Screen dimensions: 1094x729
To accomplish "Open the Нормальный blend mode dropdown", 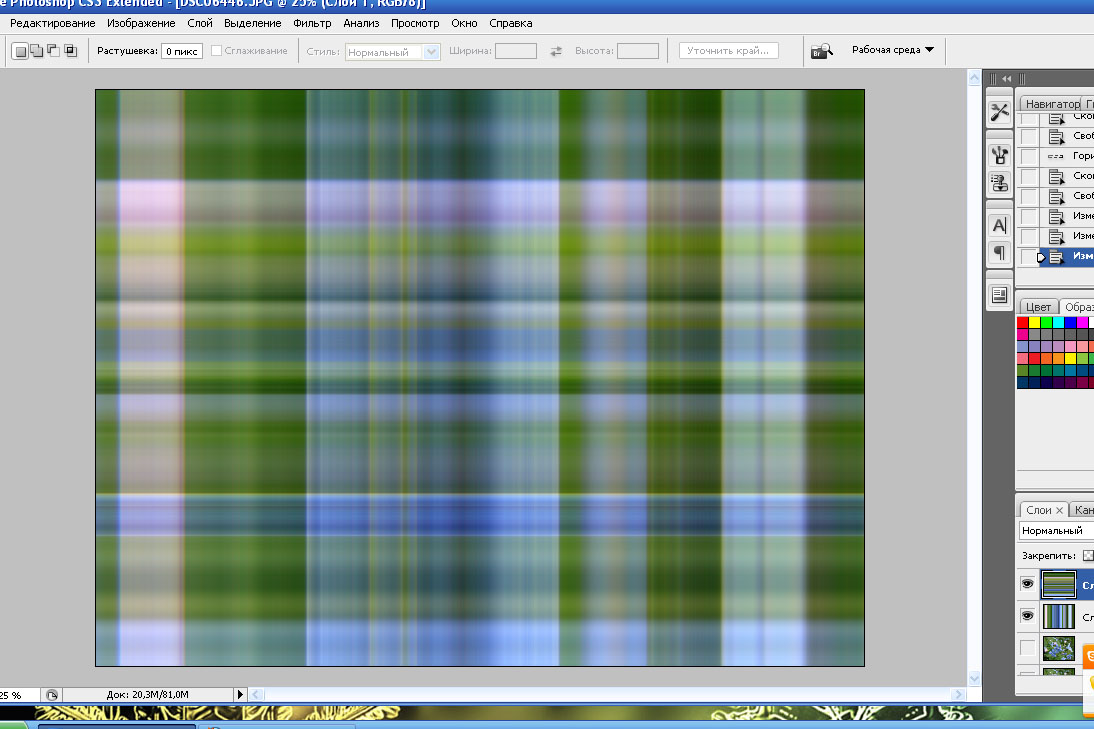I will pos(1055,531).
